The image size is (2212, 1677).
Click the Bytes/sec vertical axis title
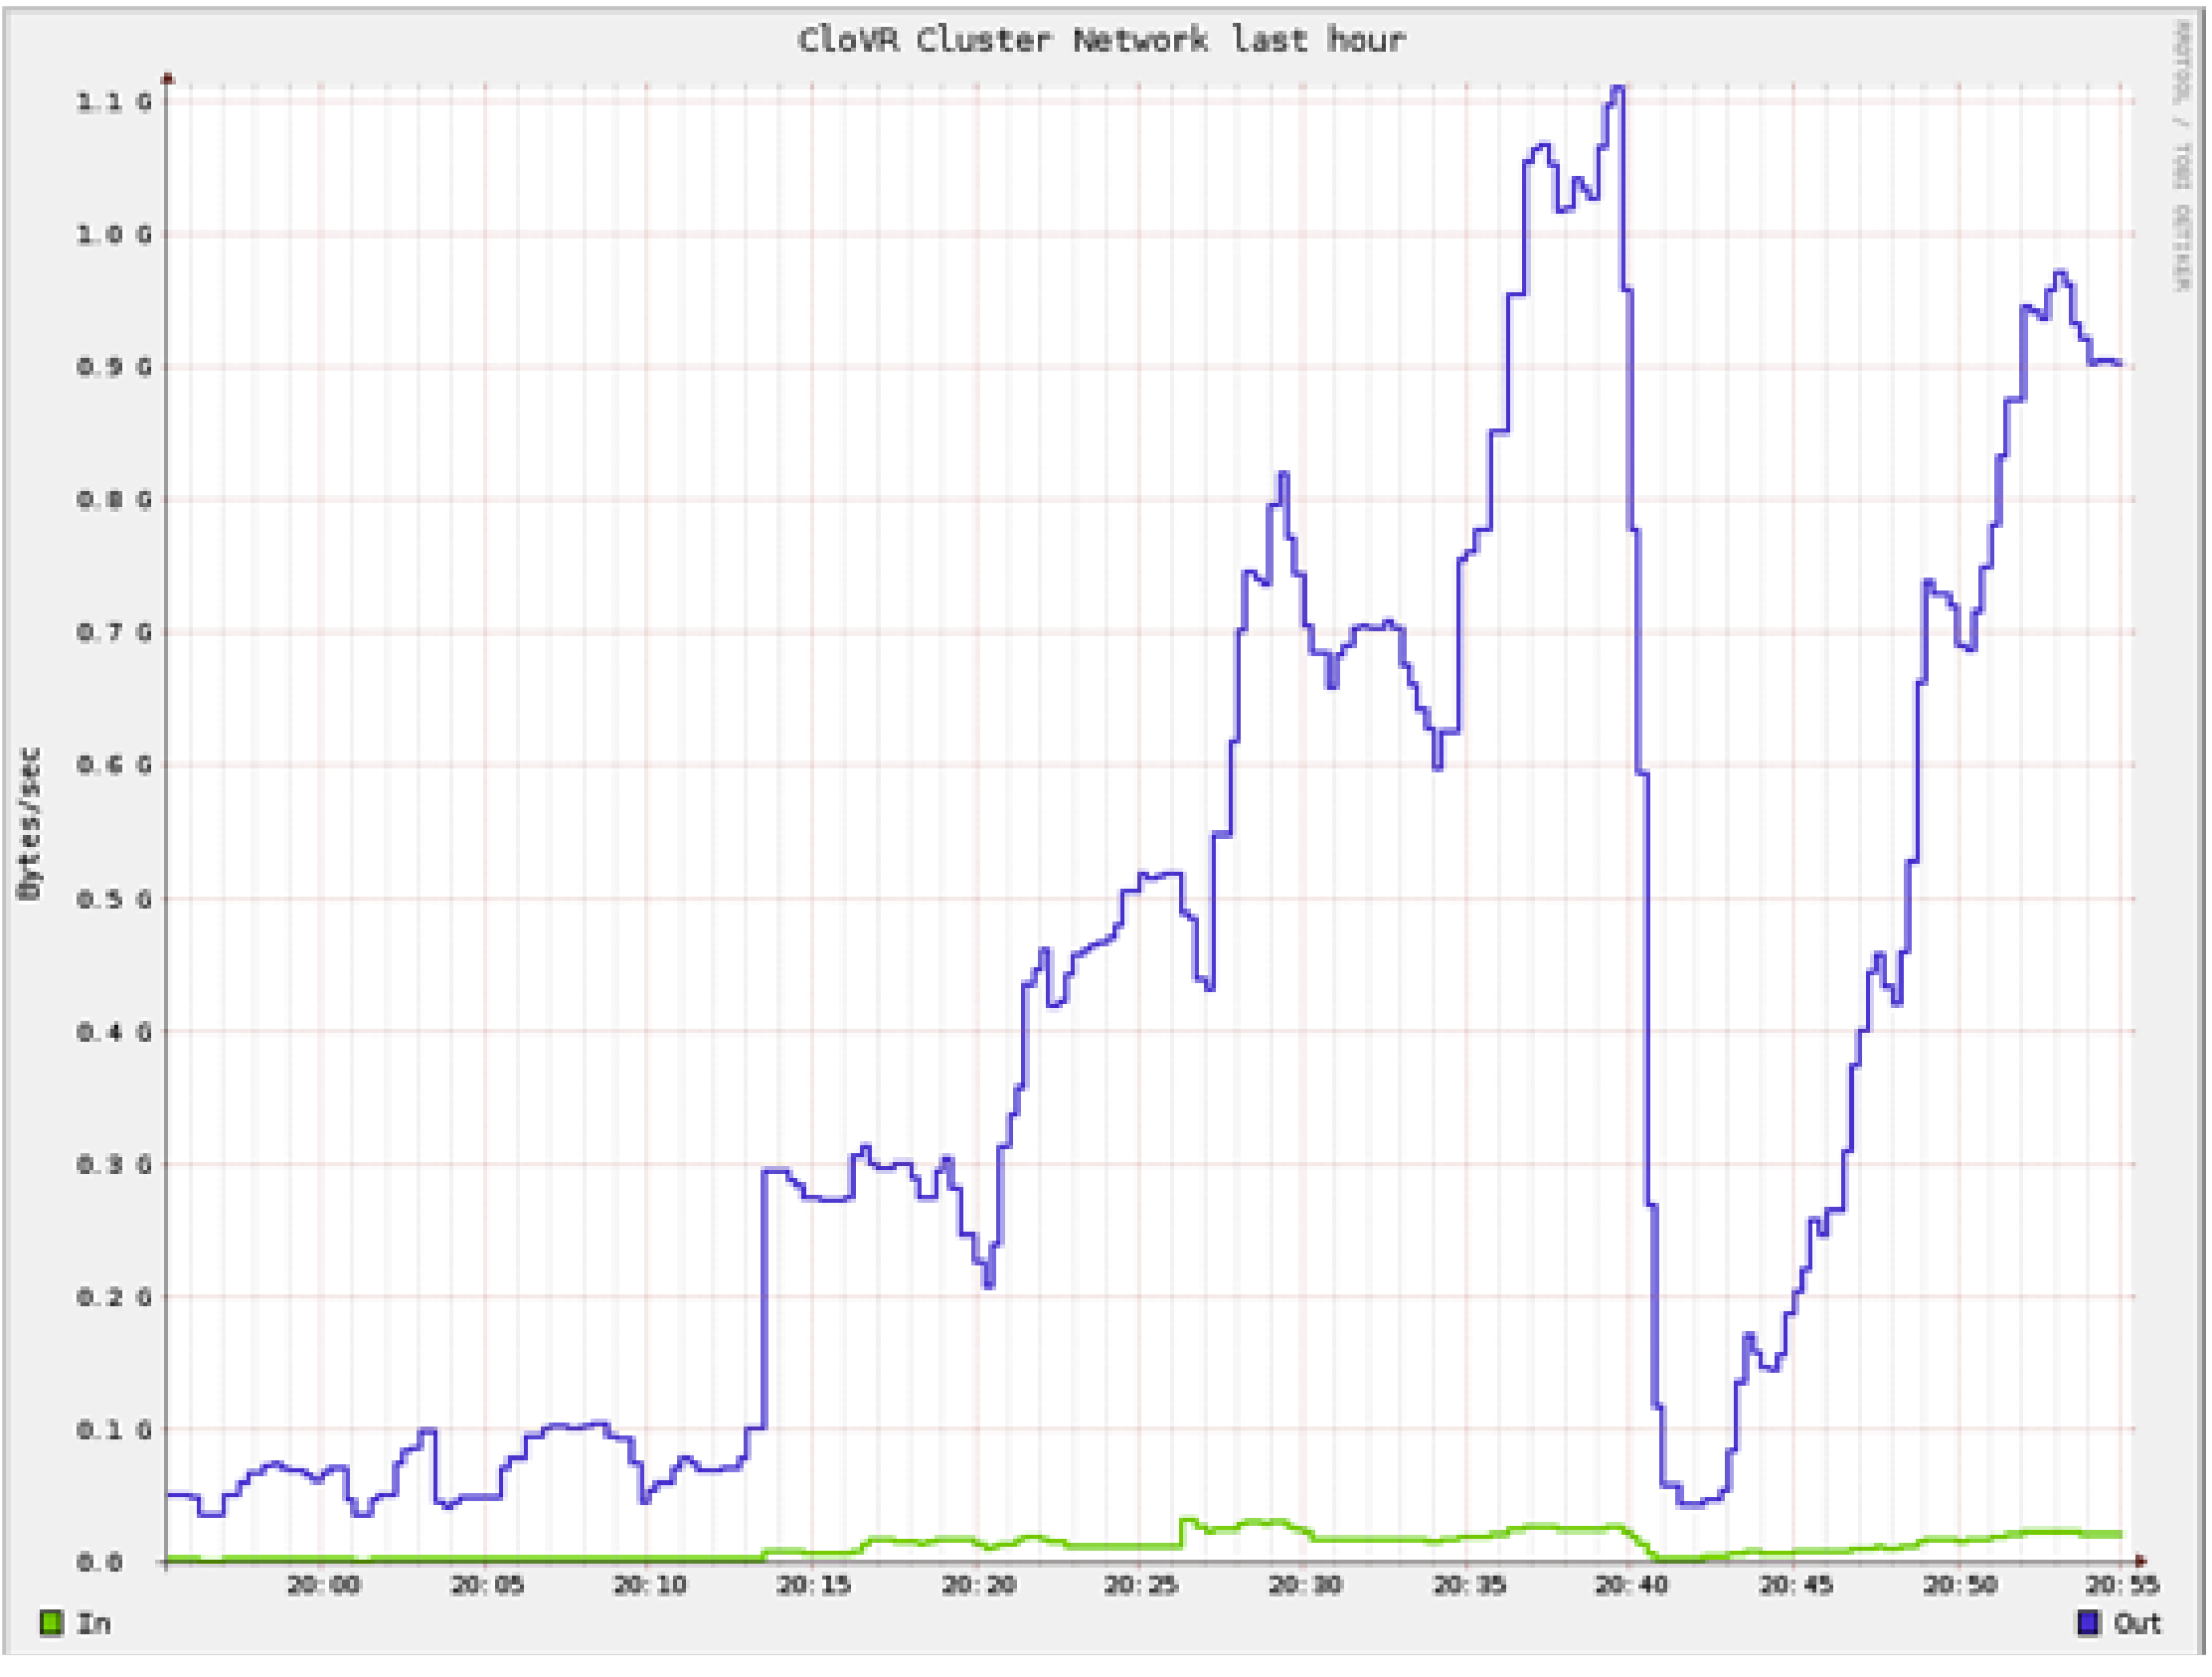pyautogui.click(x=30, y=823)
